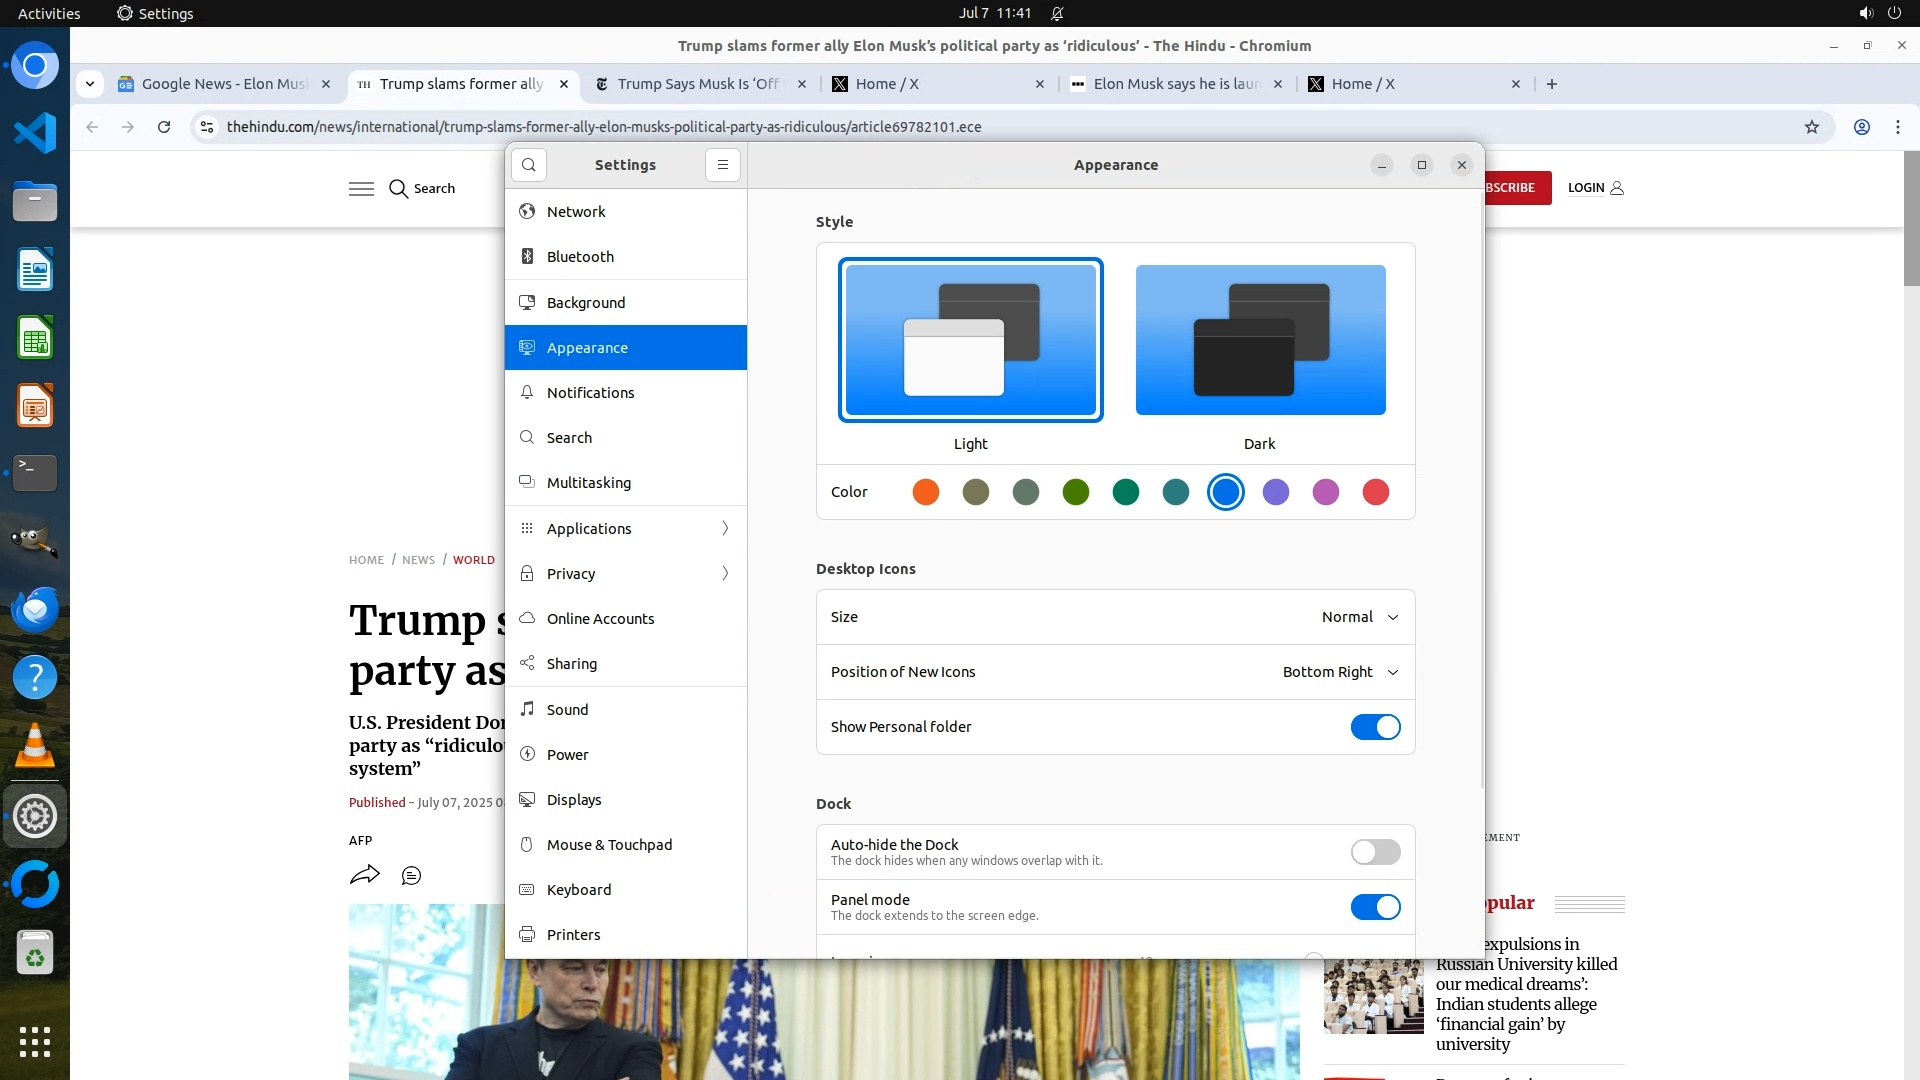Choose the Dark style thumbnail
Viewport: 1920px width, 1080px height.
pos(1260,340)
